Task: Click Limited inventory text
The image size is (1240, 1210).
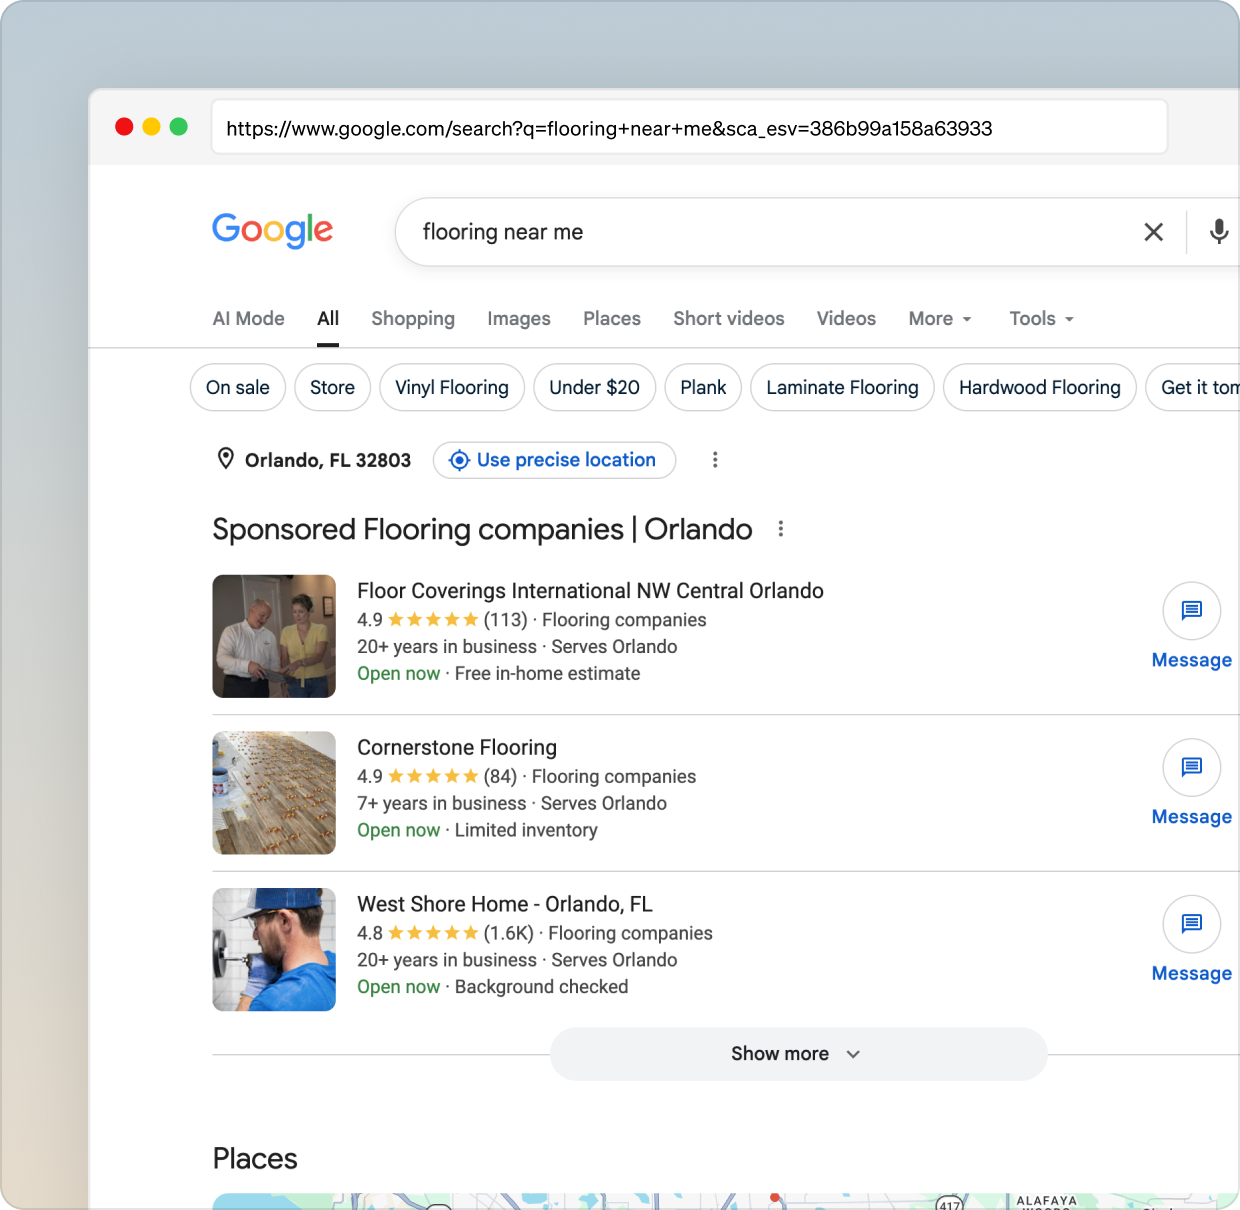Action: click(x=526, y=830)
